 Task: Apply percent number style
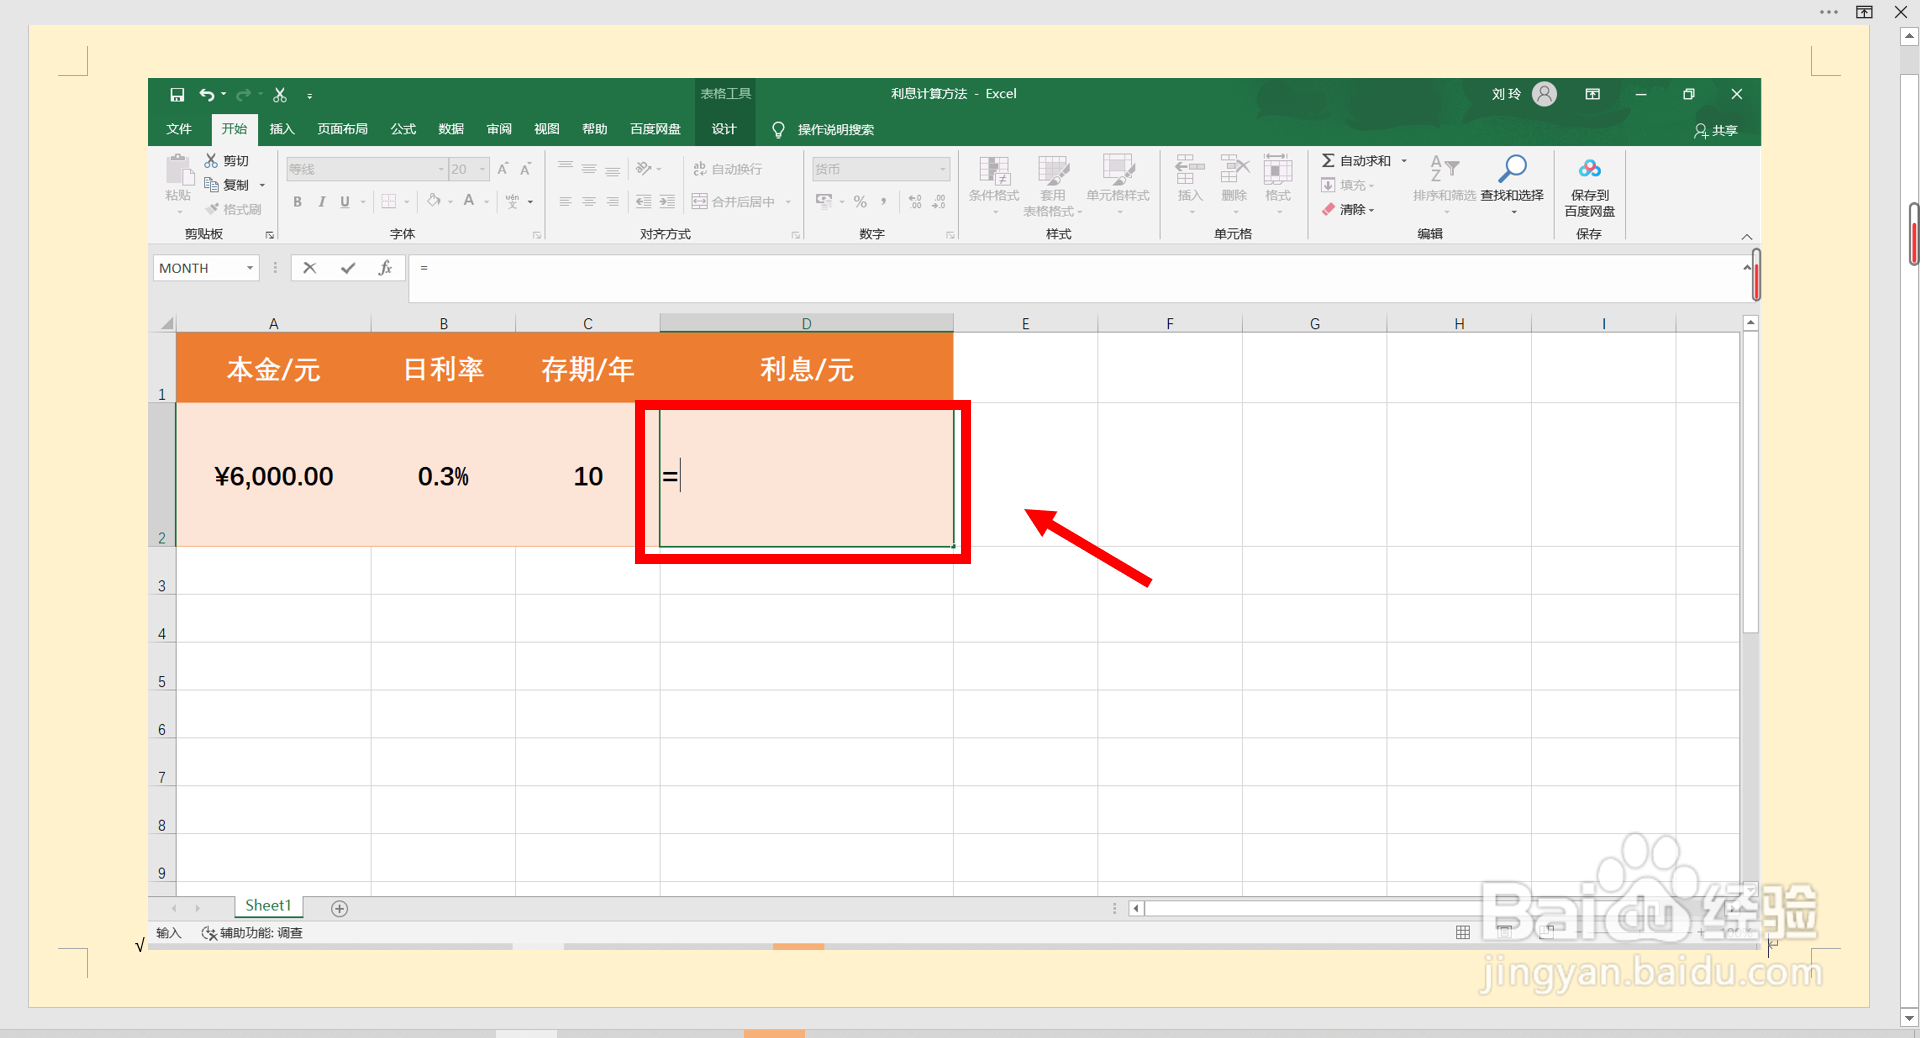pyautogui.click(x=860, y=201)
